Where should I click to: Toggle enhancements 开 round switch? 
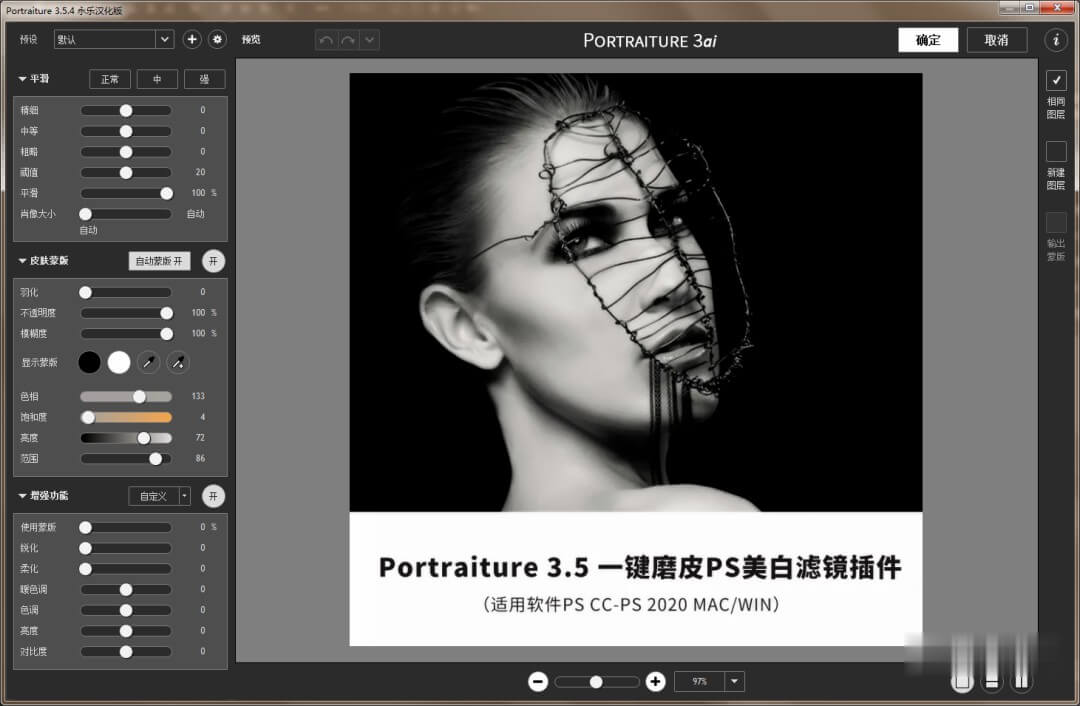coord(214,496)
